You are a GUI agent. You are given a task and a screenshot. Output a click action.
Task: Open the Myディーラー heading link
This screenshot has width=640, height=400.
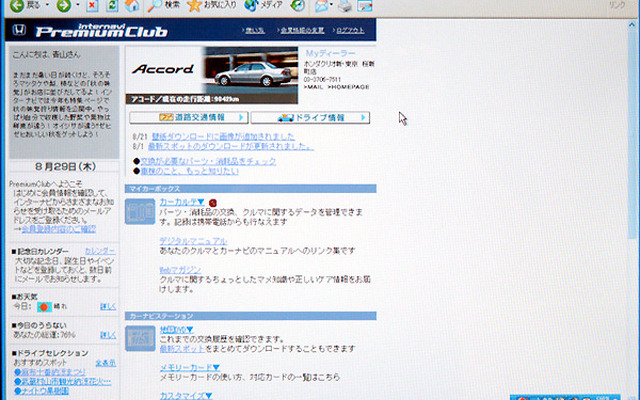click(330, 53)
